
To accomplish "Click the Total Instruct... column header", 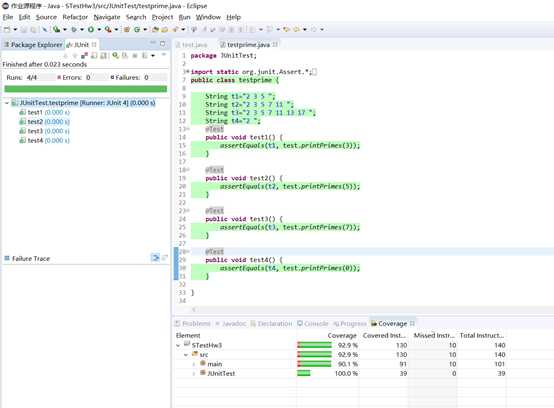I will pyautogui.click(x=482, y=335).
